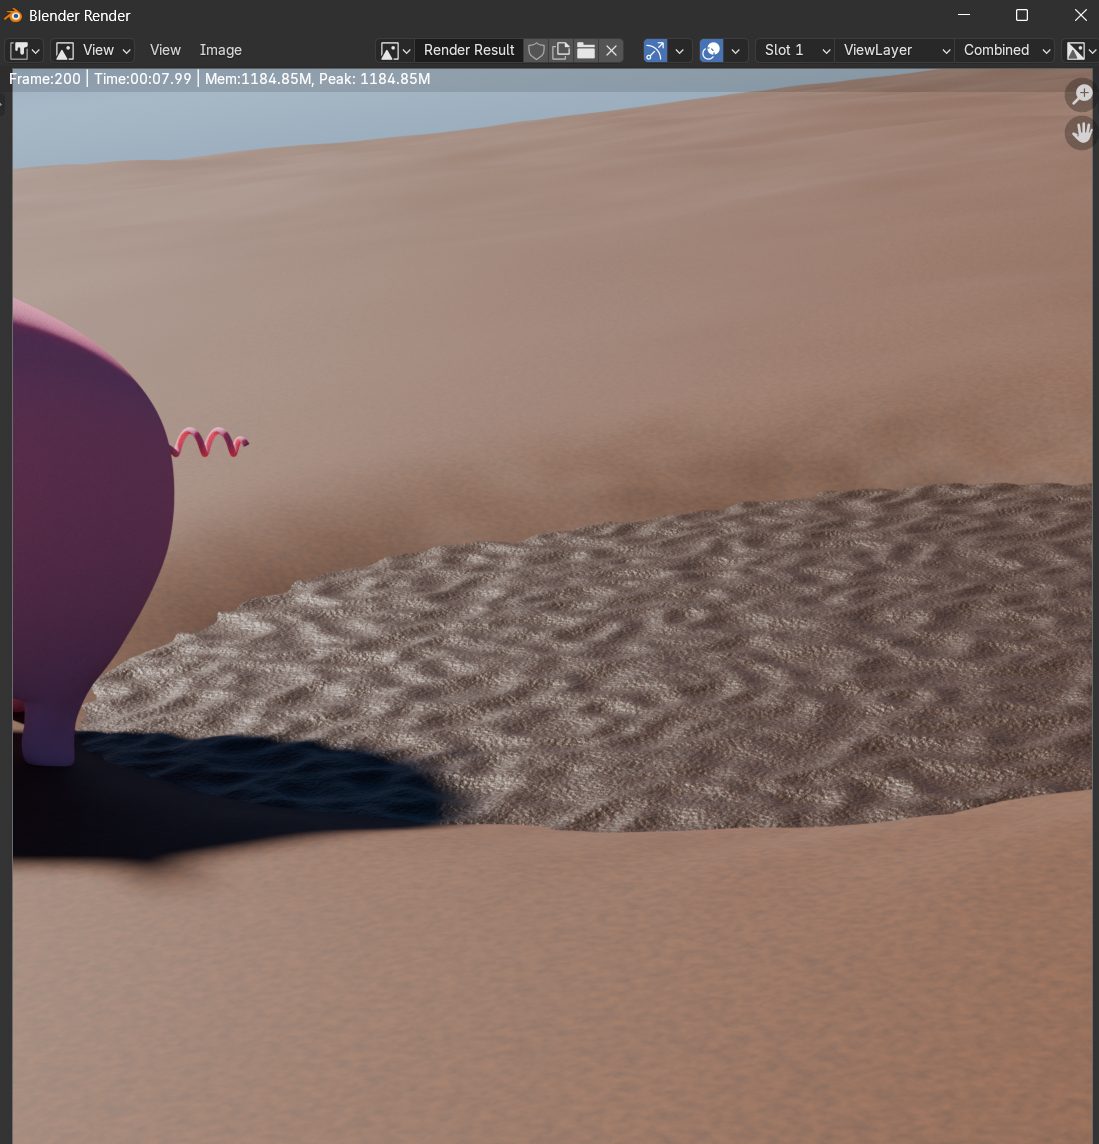Image resolution: width=1099 pixels, height=1144 pixels.
Task: Toggle the overlays display button
Action: (712, 50)
